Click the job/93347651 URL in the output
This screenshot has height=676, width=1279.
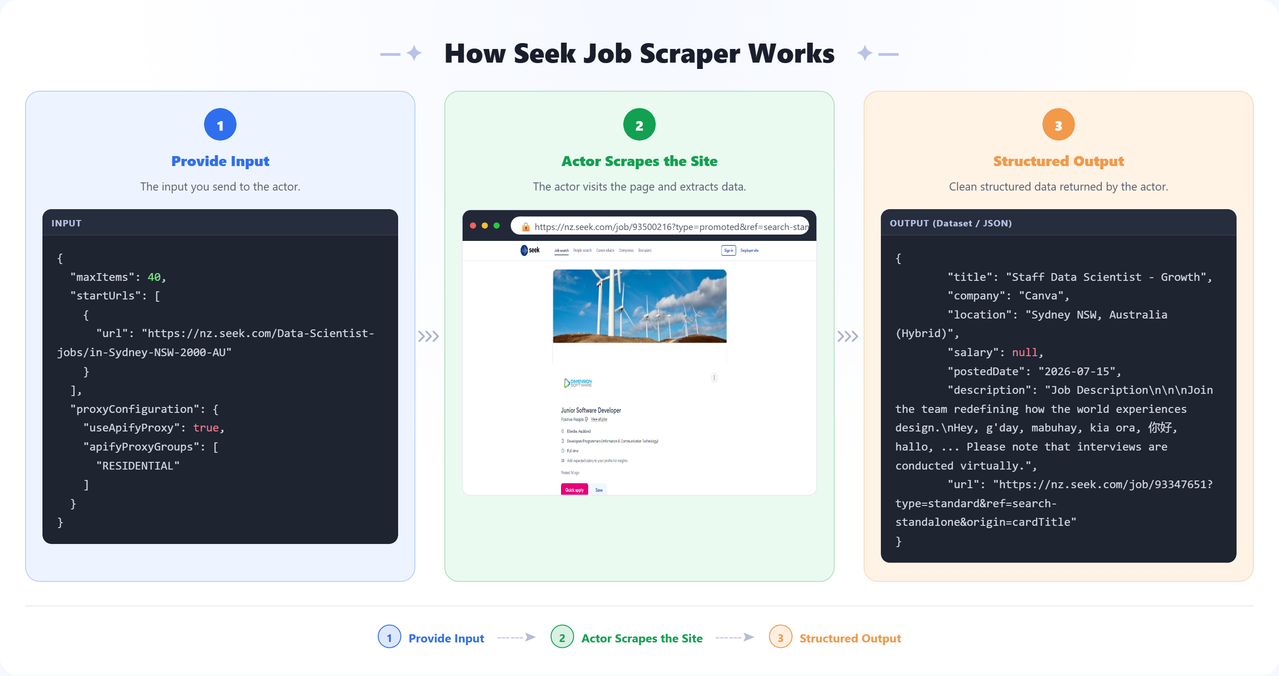[1055, 503]
